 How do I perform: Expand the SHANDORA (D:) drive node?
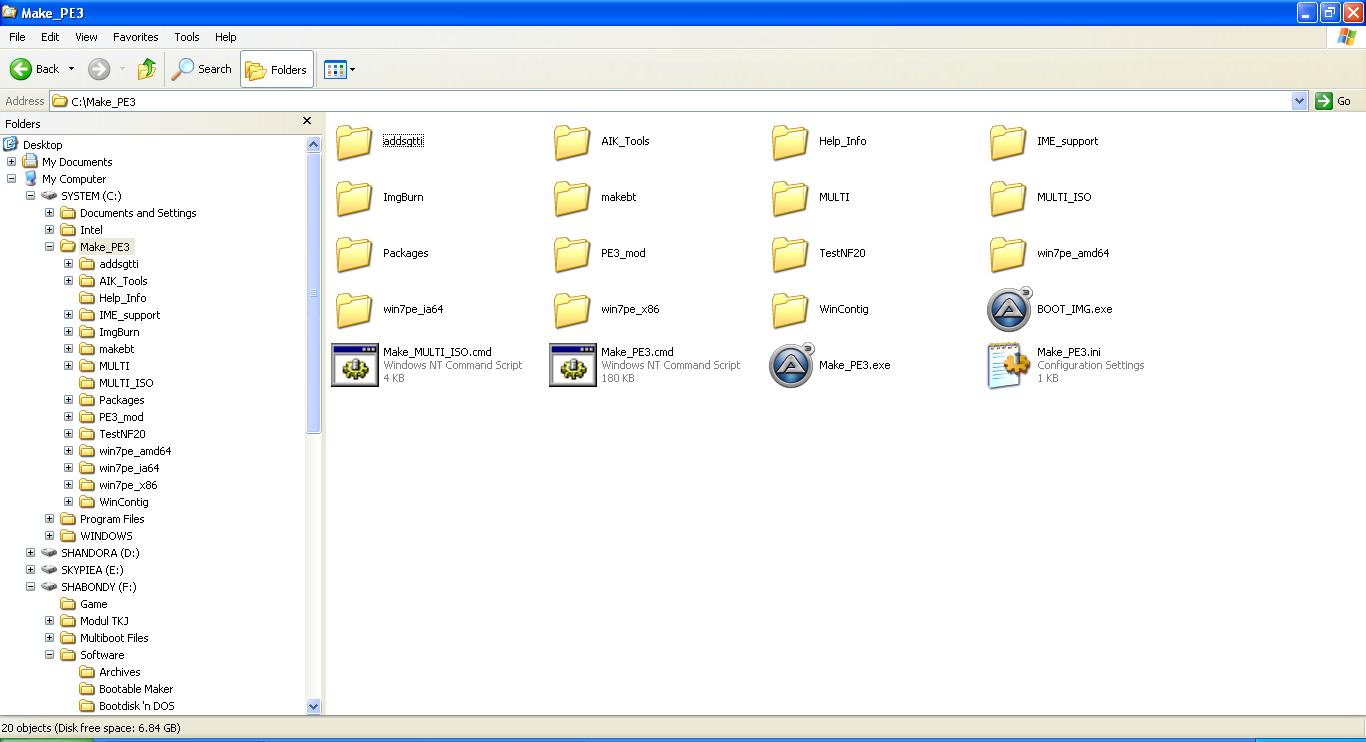pos(30,553)
